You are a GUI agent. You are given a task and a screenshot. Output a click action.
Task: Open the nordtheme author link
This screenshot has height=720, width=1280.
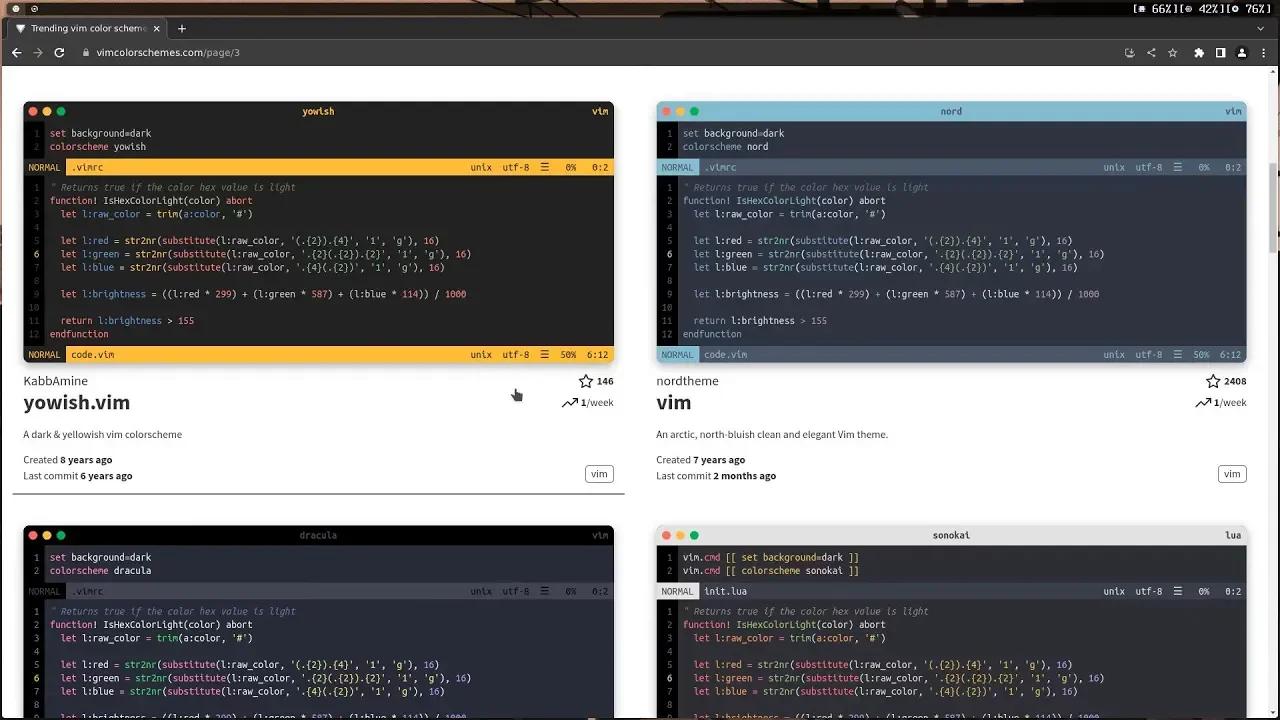(687, 381)
